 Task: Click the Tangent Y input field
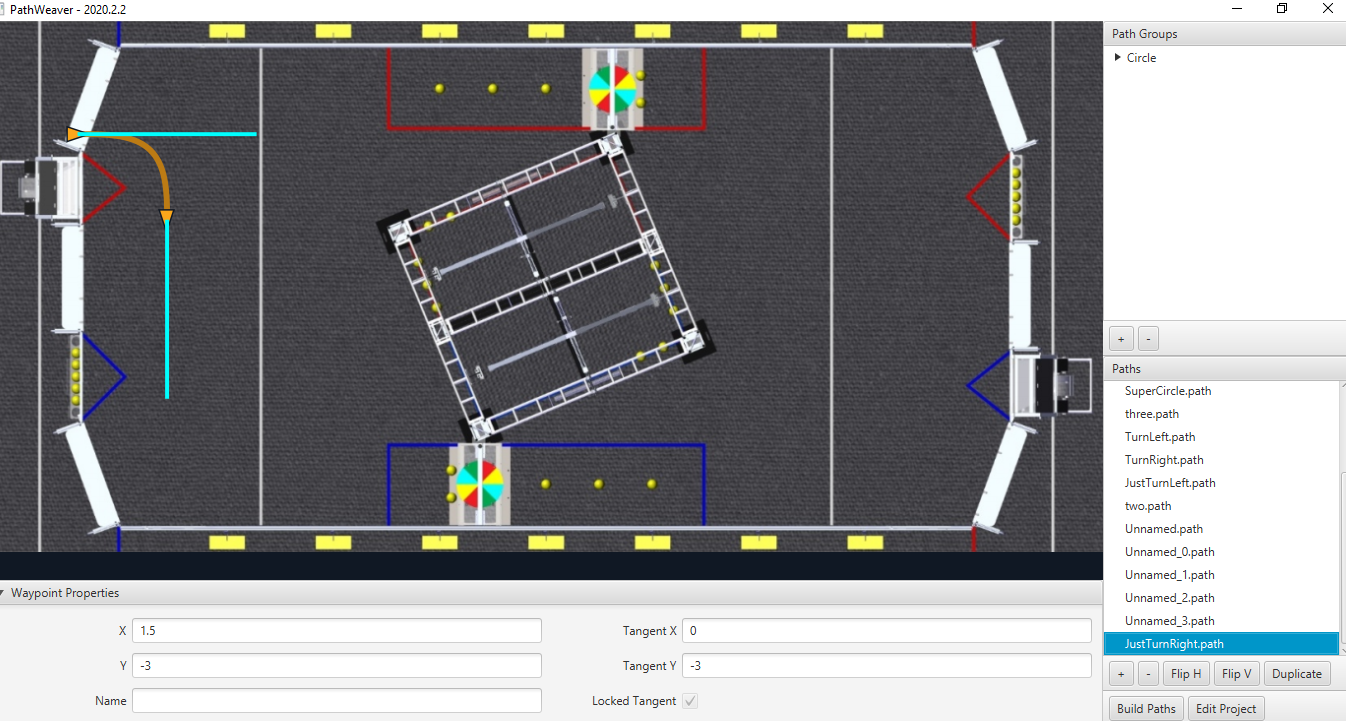click(887, 666)
